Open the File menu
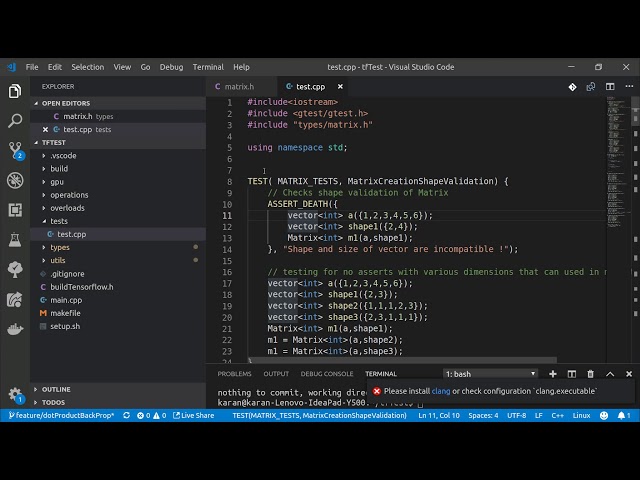This screenshot has height=480, width=640. (x=32, y=67)
